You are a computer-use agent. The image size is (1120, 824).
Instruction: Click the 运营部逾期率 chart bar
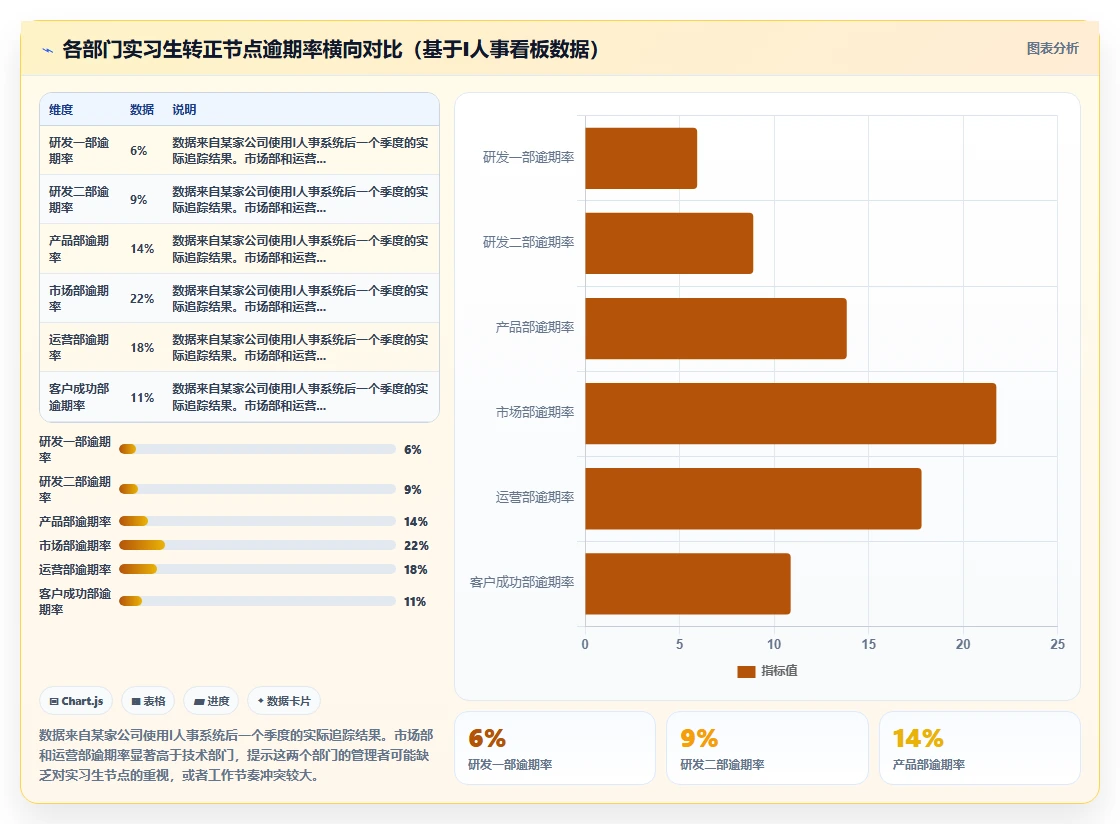(753, 498)
